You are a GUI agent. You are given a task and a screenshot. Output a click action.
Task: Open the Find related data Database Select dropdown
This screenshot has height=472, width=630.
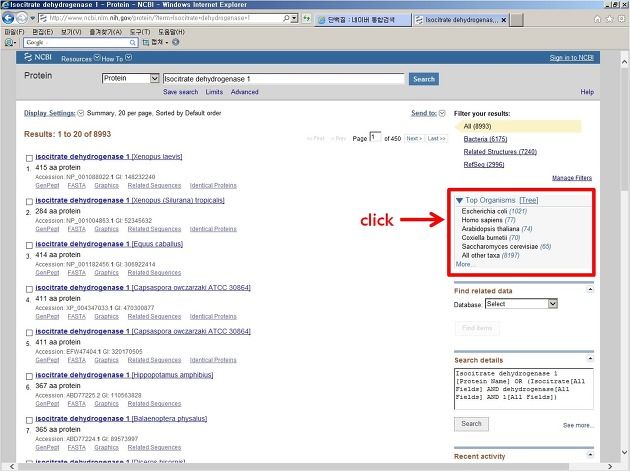pyautogui.click(x=521, y=304)
